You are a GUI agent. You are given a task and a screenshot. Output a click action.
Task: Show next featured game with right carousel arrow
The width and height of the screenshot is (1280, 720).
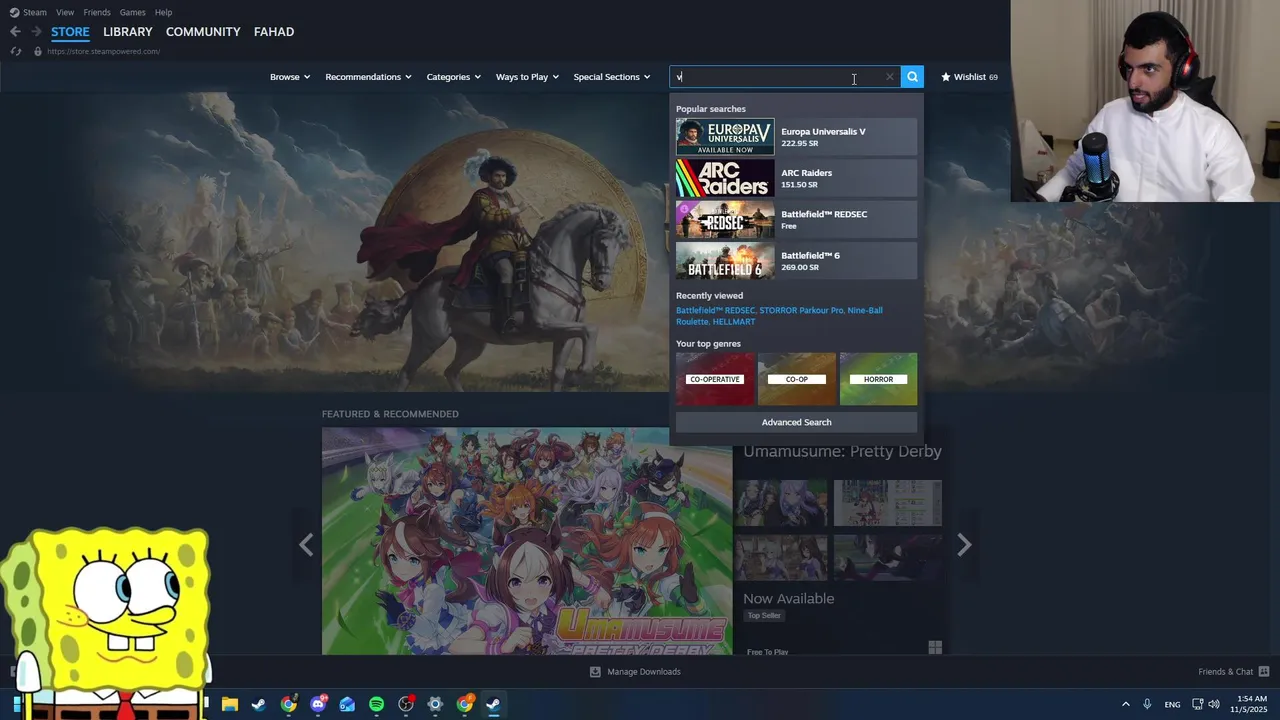pos(964,545)
